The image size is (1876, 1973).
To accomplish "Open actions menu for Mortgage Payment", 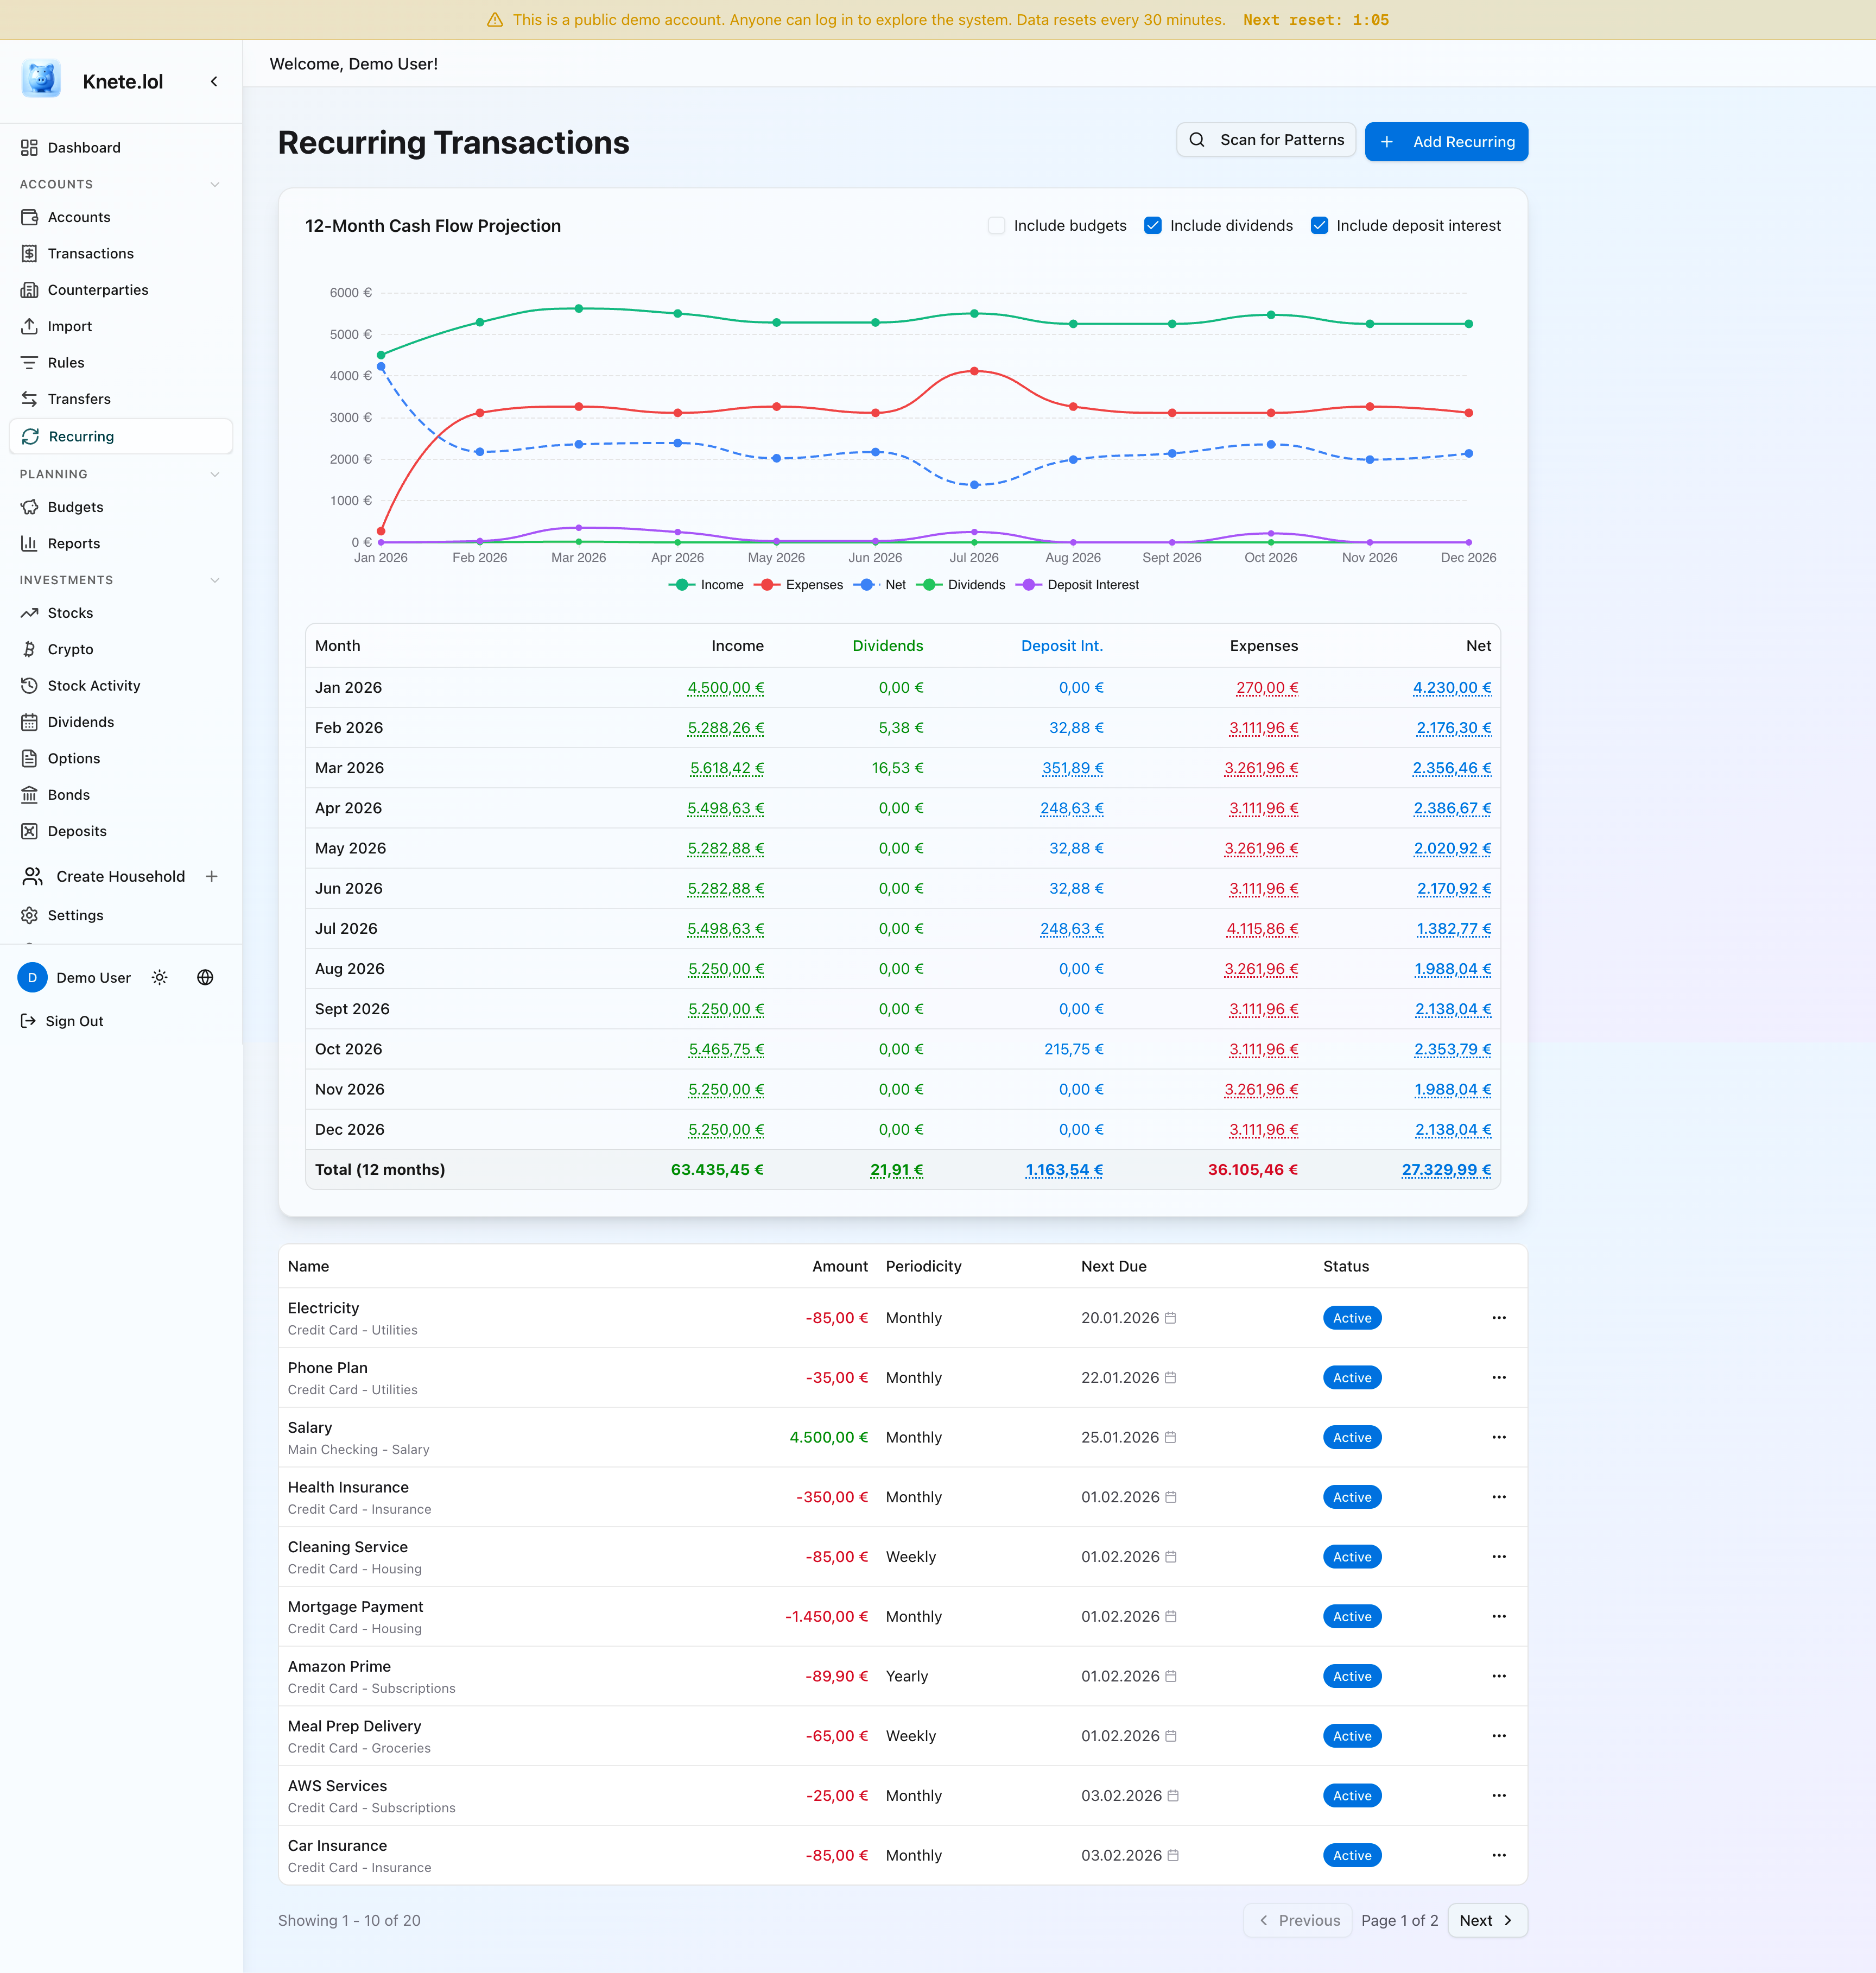I will click(1498, 1616).
